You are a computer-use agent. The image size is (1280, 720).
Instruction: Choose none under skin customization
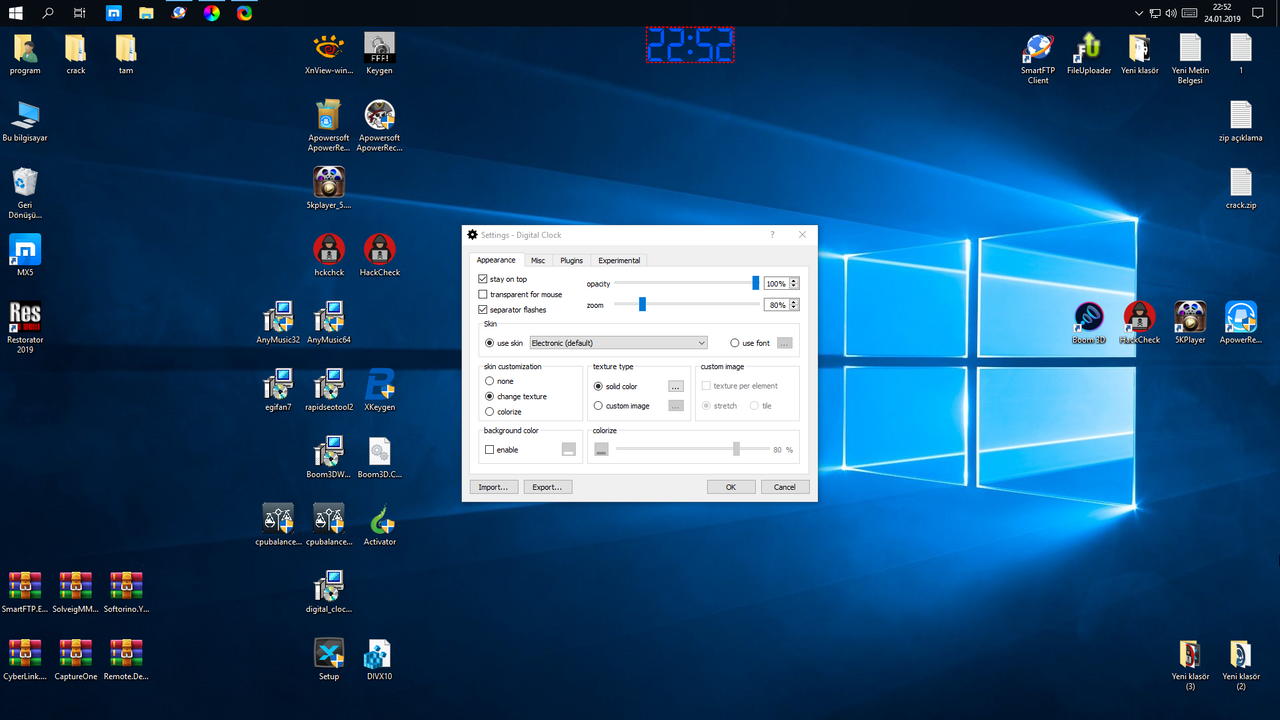tap(489, 381)
